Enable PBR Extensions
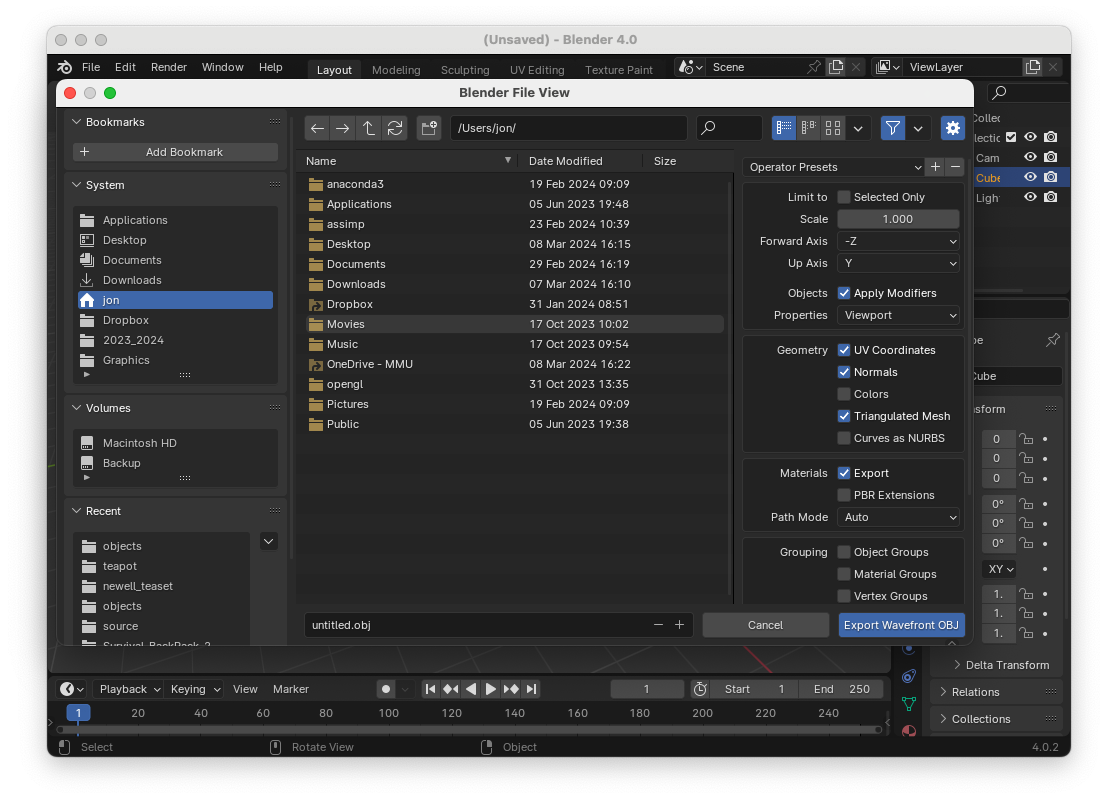 click(844, 495)
